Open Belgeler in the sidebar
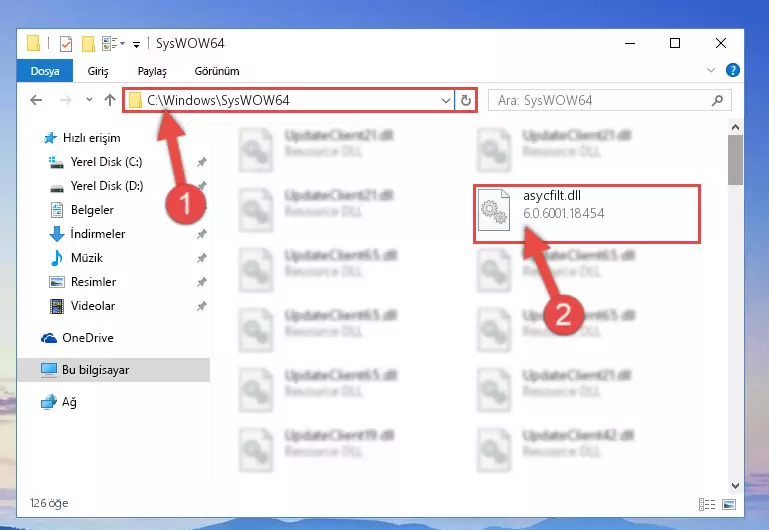Viewport: 769px width, 530px height. click(x=92, y=210)
